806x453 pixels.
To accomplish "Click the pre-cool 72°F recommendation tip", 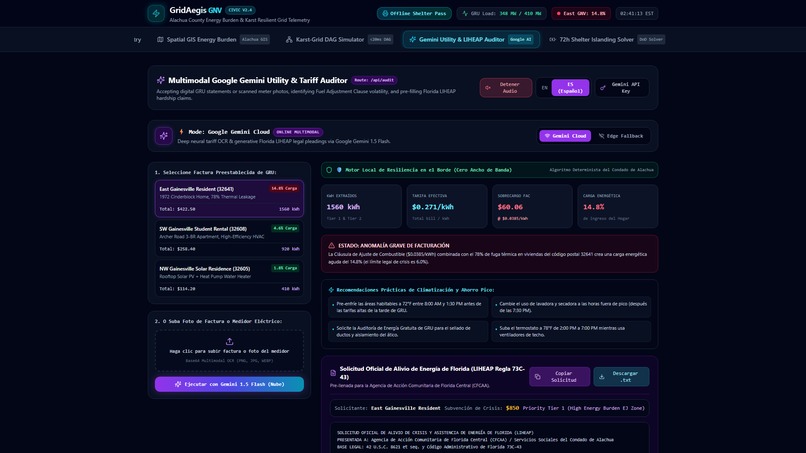I will pos(408,307).
